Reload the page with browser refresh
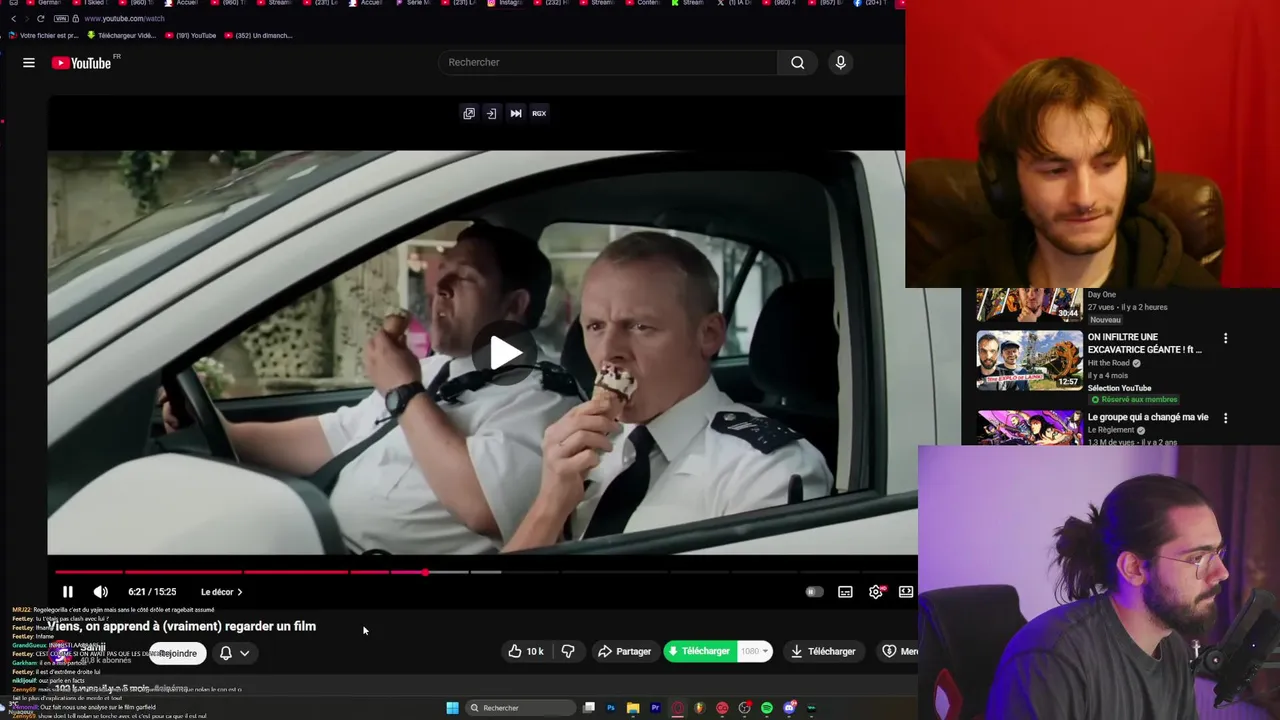The width and height of the screenshot is (1280, 720). [40, 18]
